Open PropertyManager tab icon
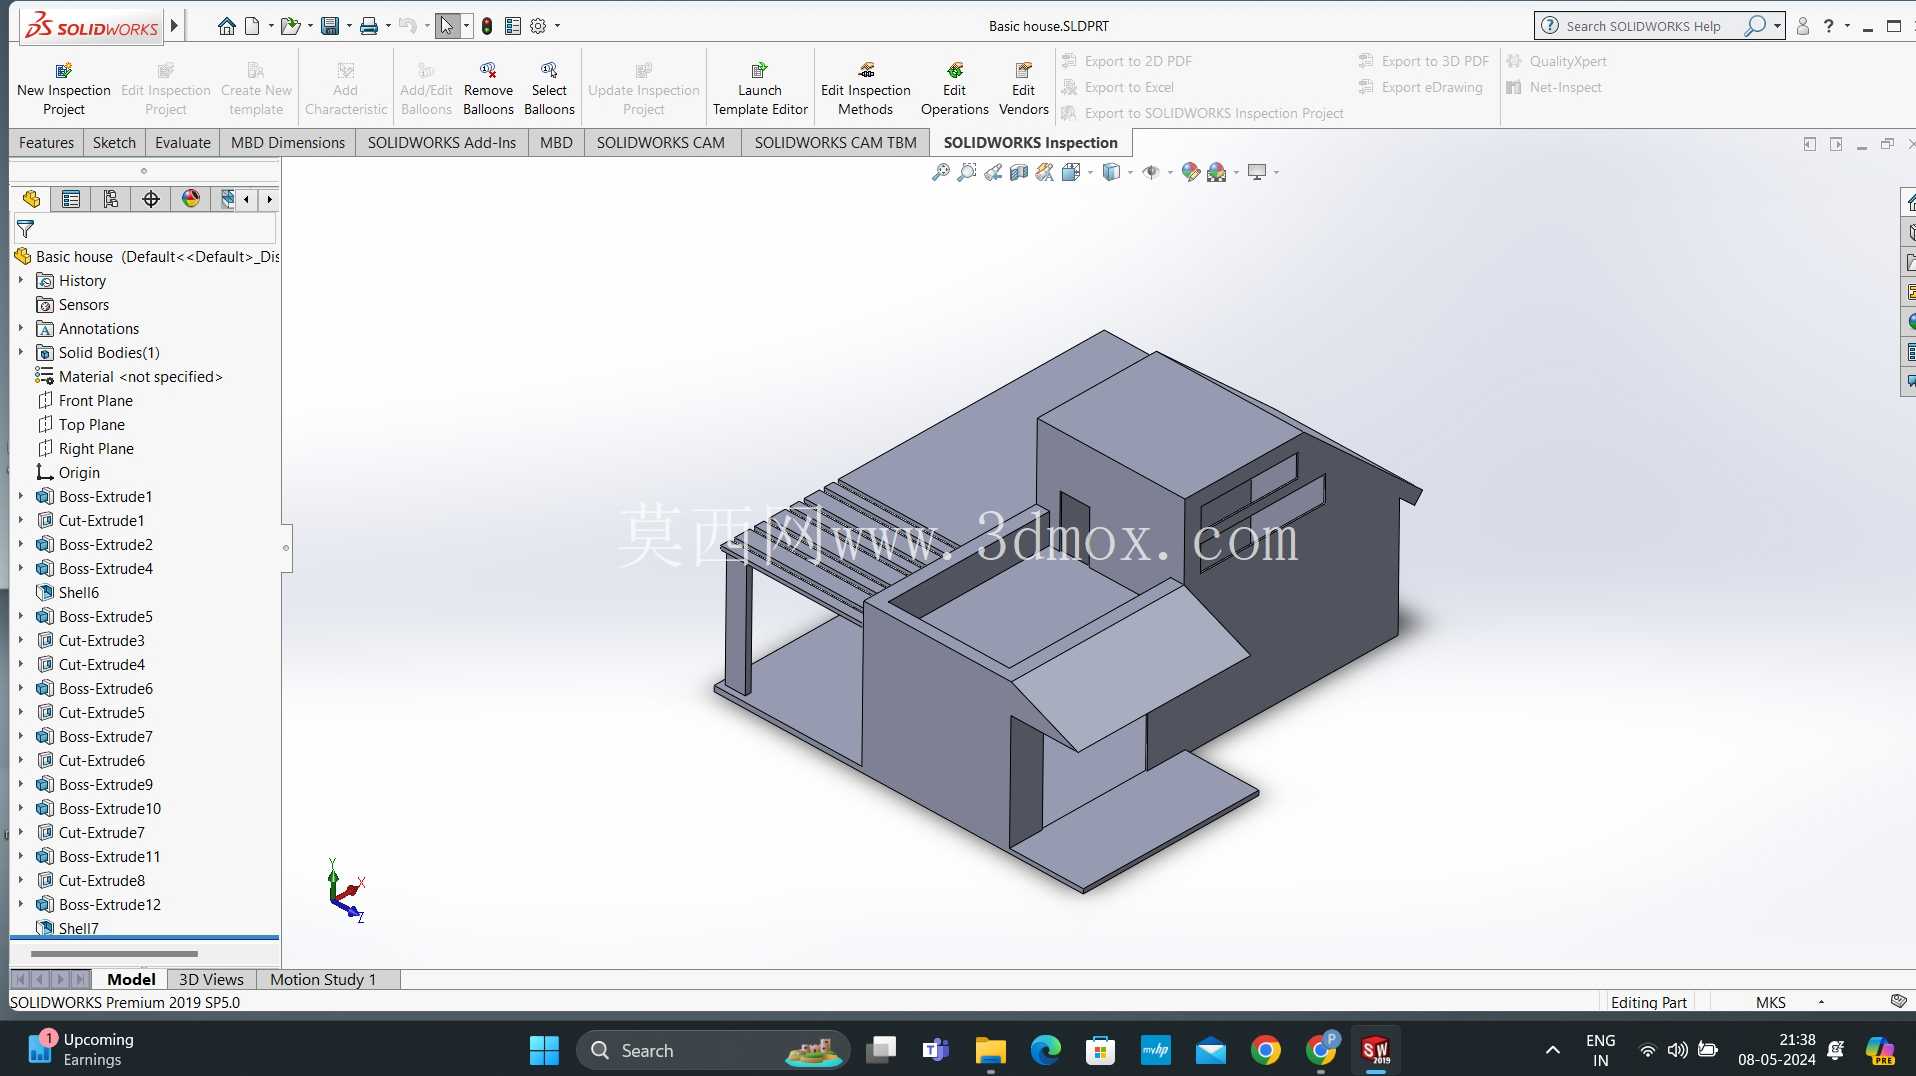 point(71,199)
